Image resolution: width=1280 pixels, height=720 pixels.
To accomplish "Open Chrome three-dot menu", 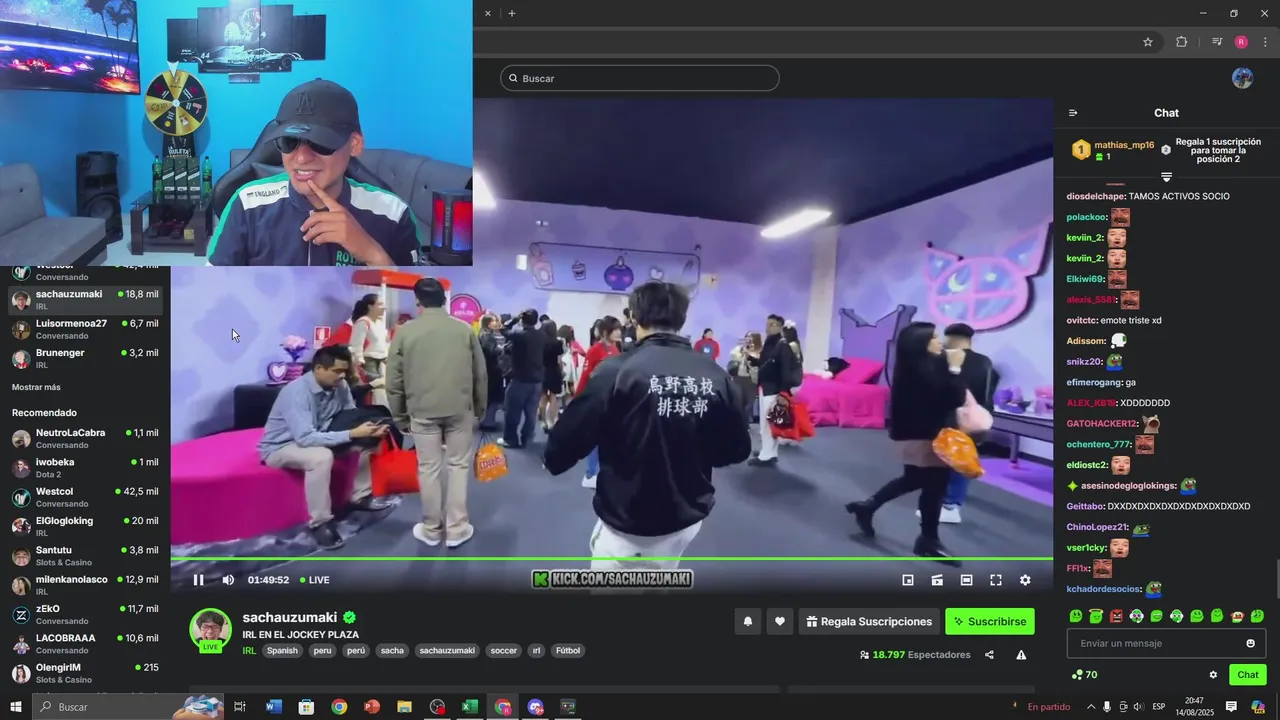I will (x=1265, y=42).
